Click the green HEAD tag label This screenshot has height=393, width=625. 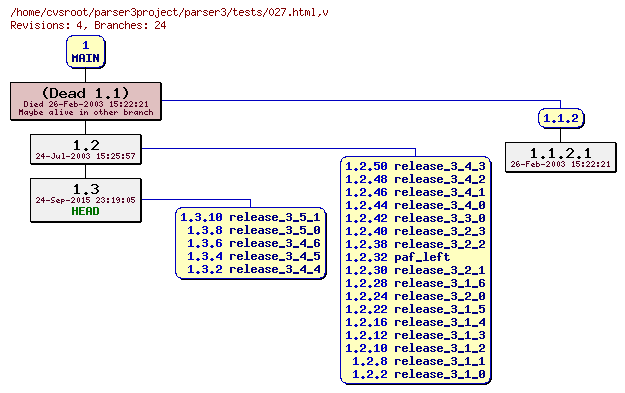[x=85, y=211]
